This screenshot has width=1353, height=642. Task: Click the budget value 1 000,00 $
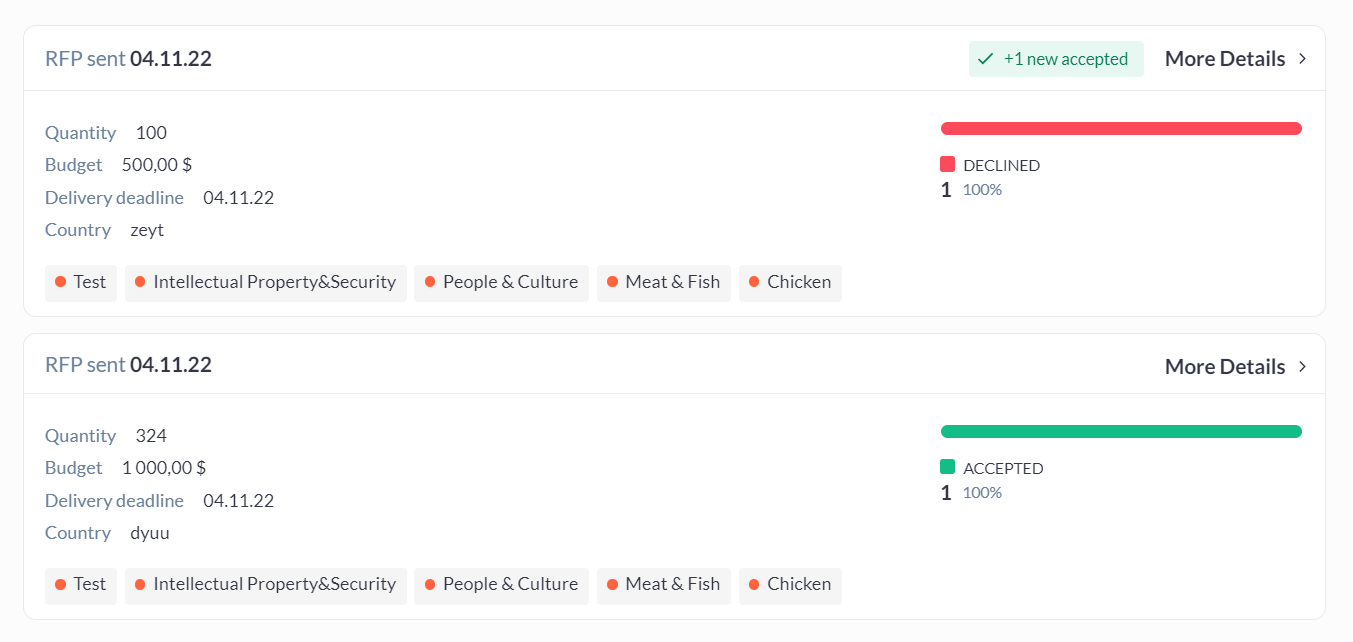[164, 467]
